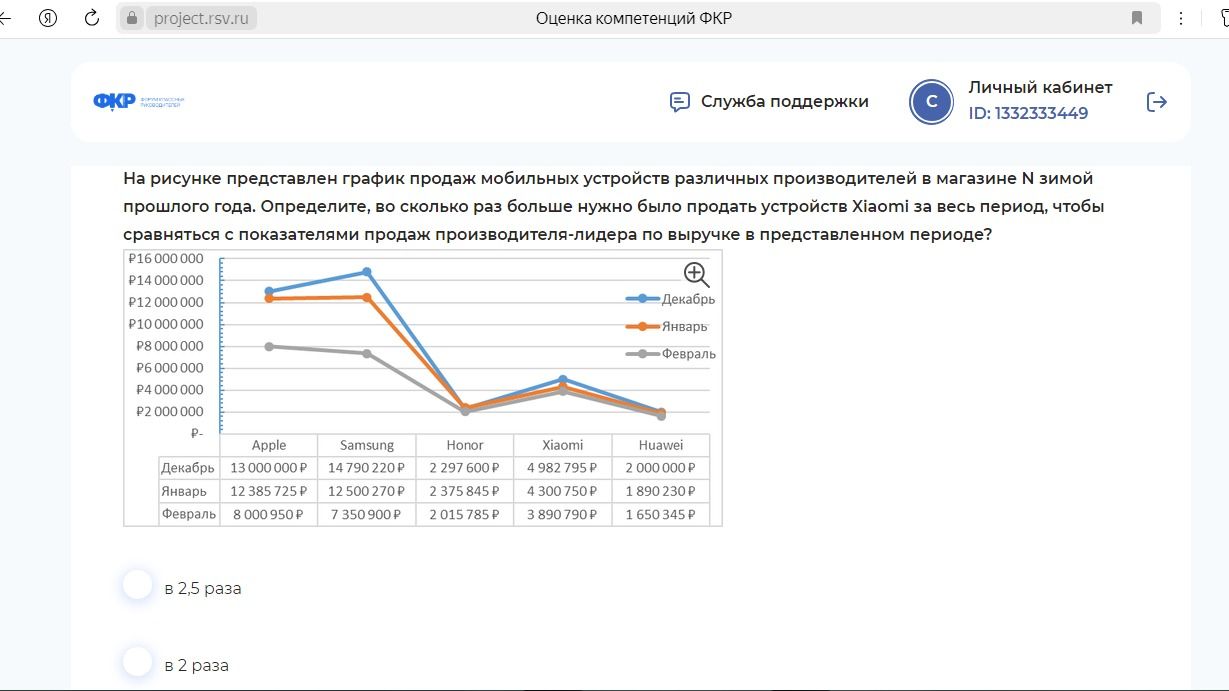
Task: Click the cell '4 982 795 ₽'
Action: point(562,468)
